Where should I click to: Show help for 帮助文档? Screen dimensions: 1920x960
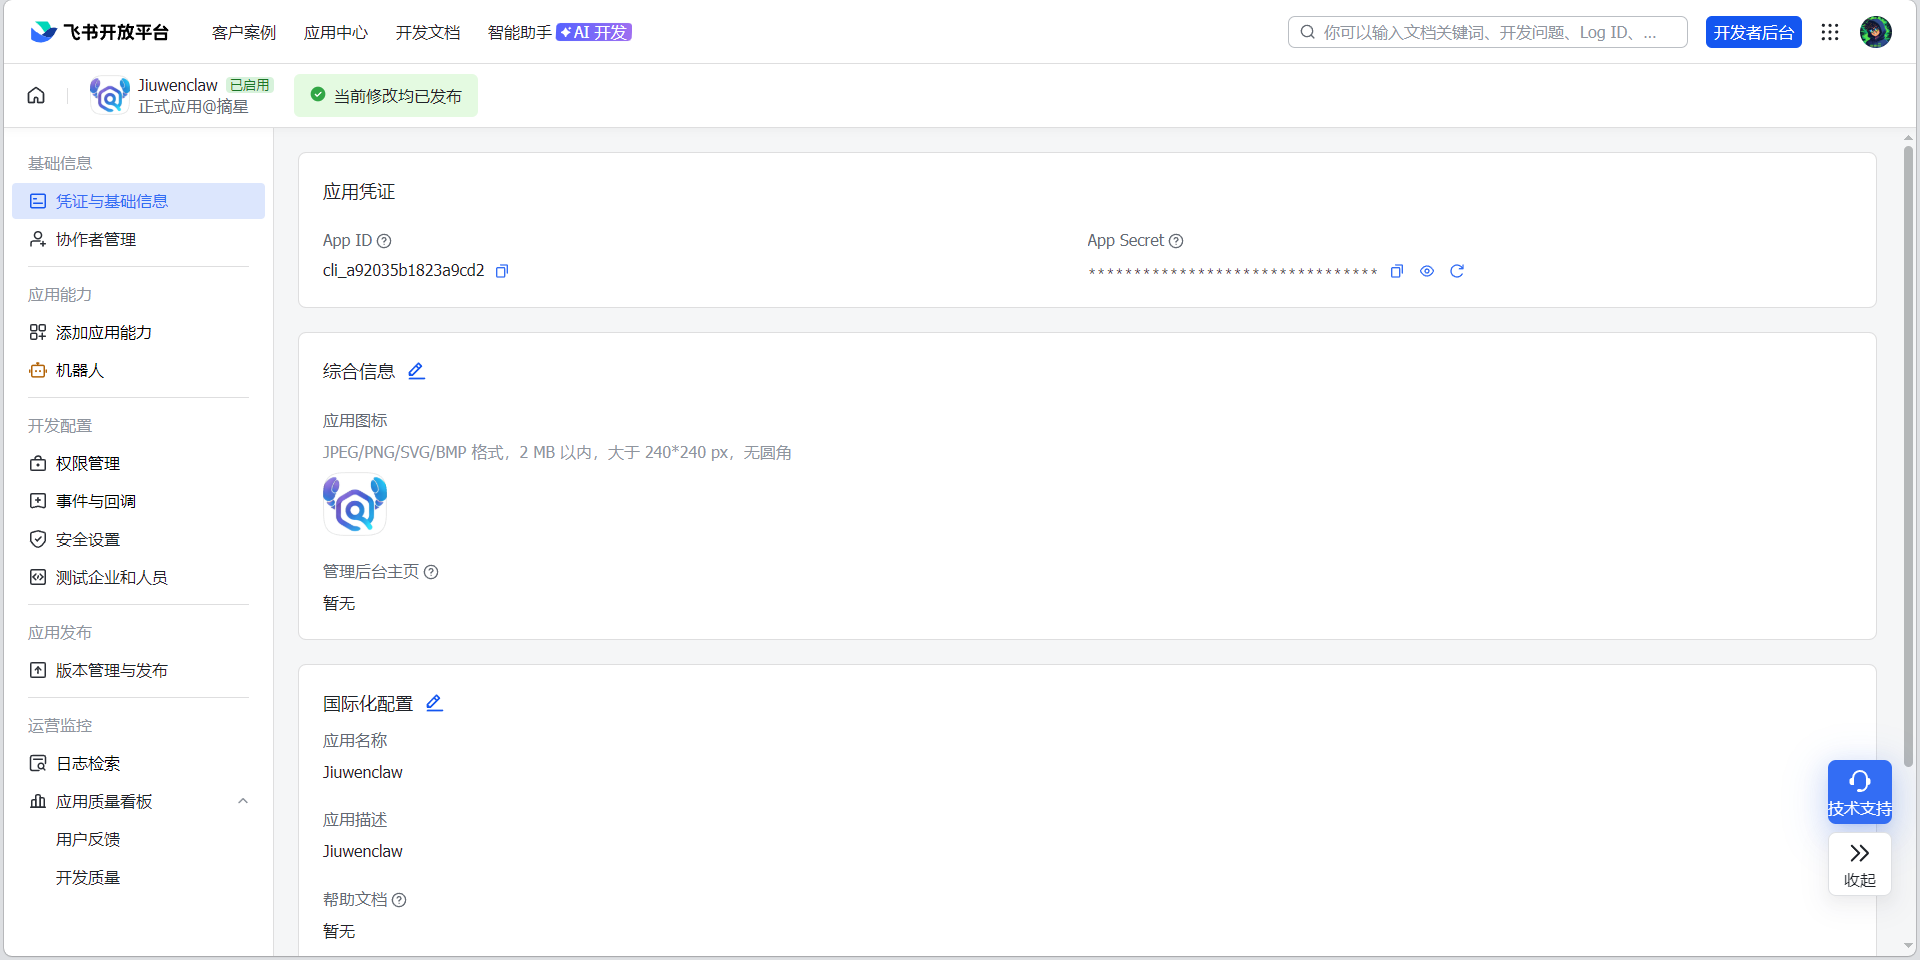click(x=399, y=900)
